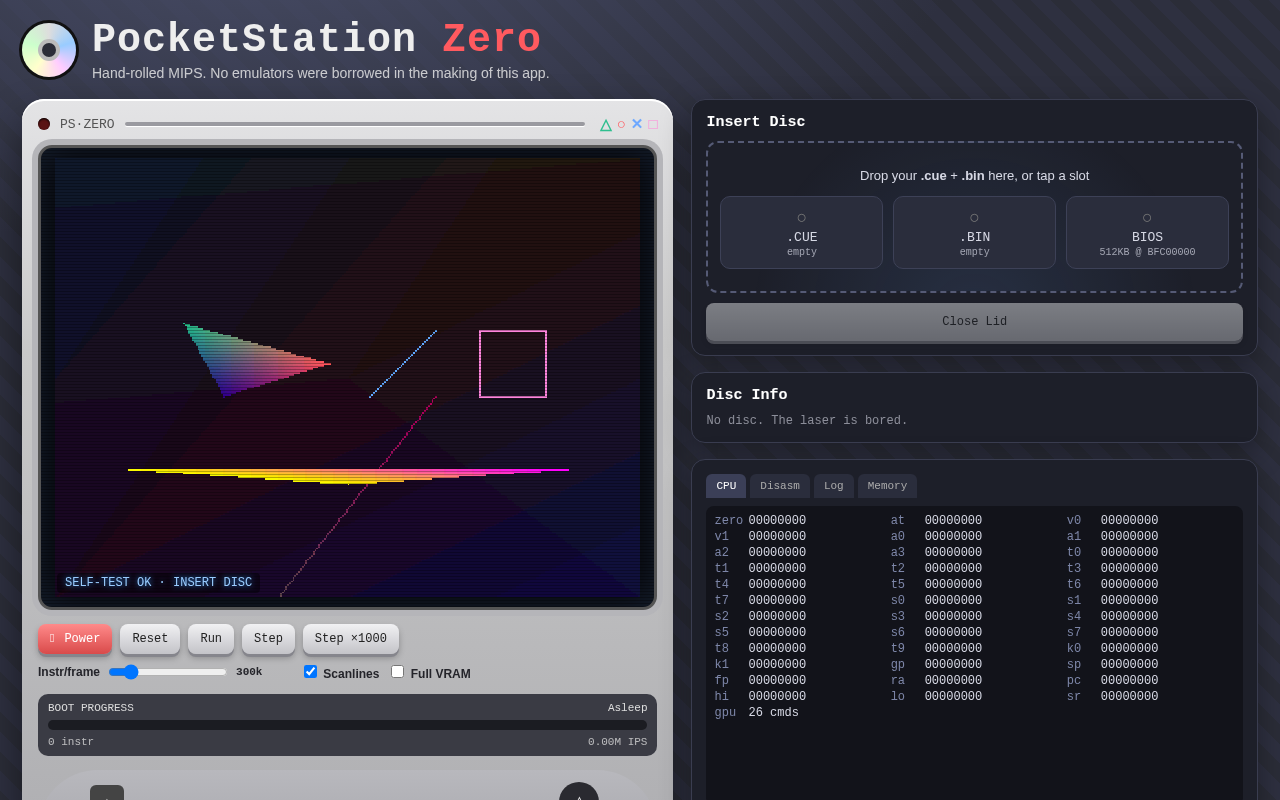Screen dimensions: 1280x800
Task: Click the "300k" instr/frame value
Action: [x=249, y=672]
